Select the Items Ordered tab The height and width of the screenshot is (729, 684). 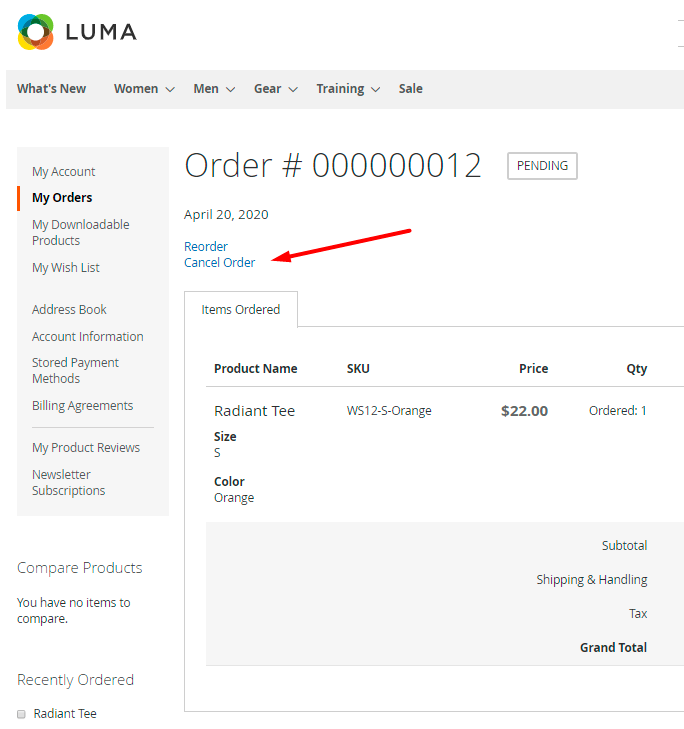click(x=241, y=310)
